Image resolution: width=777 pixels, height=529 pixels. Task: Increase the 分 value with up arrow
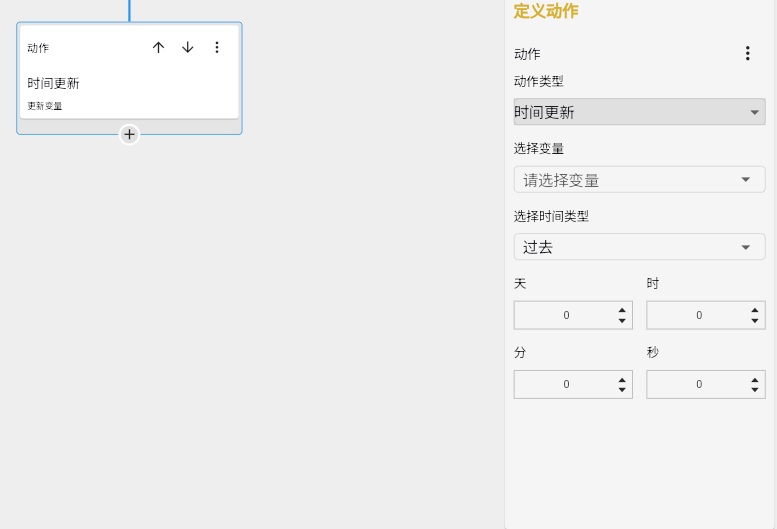[622, 379]
